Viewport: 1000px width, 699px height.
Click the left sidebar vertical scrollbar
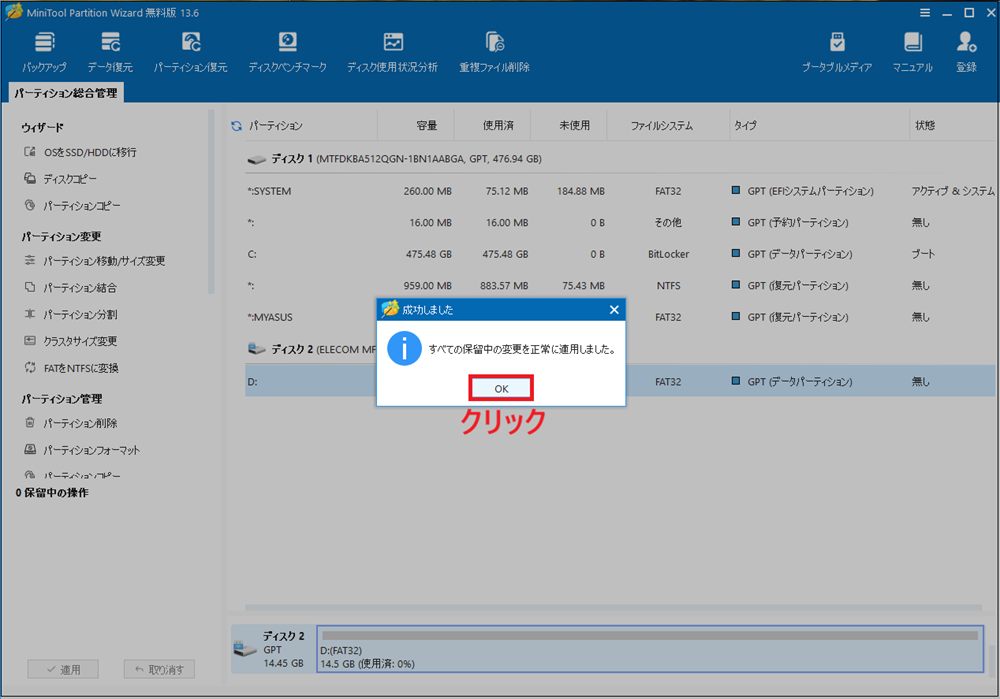coord(211,203)
